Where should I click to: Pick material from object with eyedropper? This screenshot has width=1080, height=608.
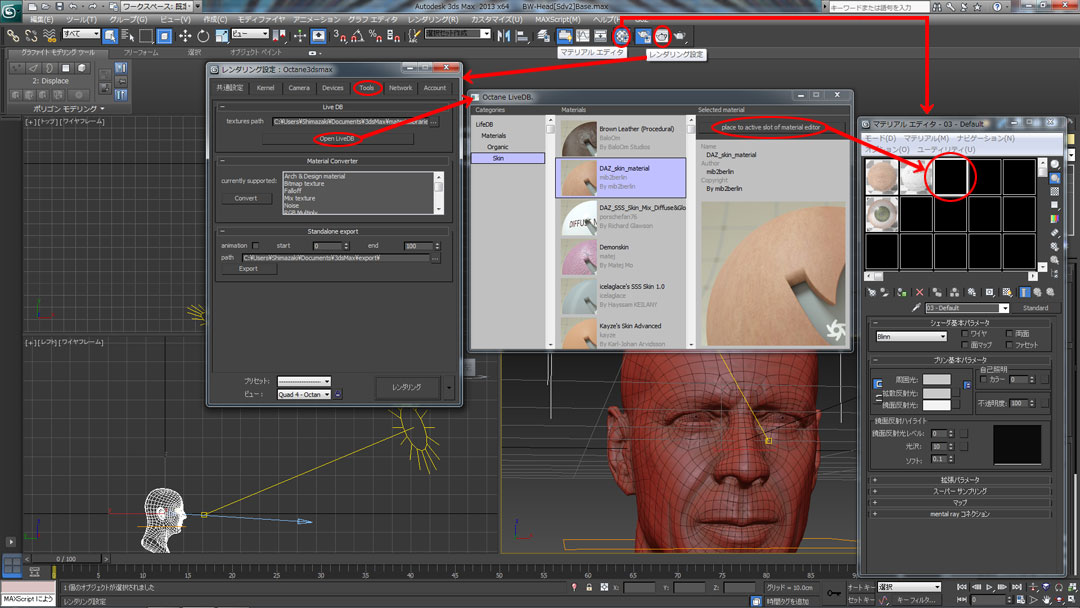coord(915,308)
